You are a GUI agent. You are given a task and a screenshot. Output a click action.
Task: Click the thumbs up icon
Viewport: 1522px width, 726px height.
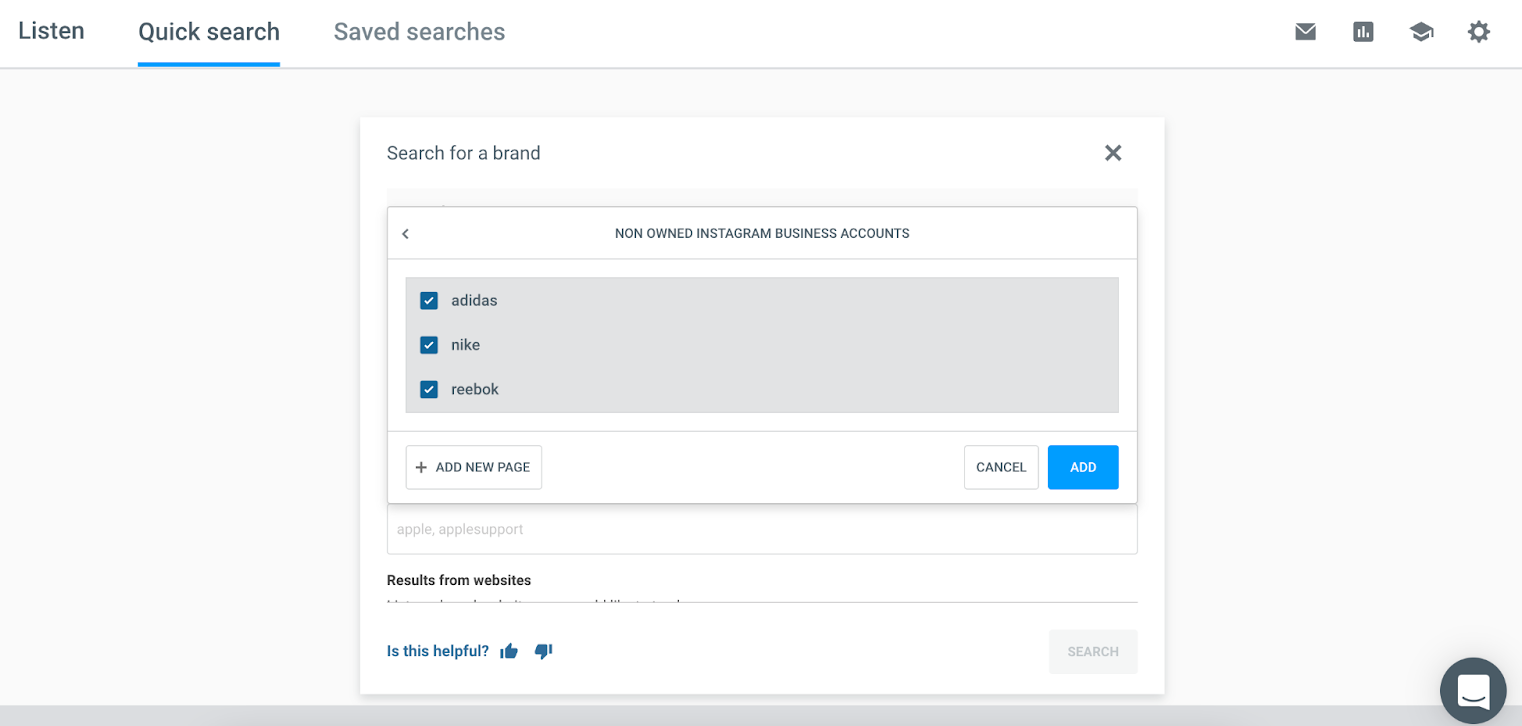pos(509,652)
